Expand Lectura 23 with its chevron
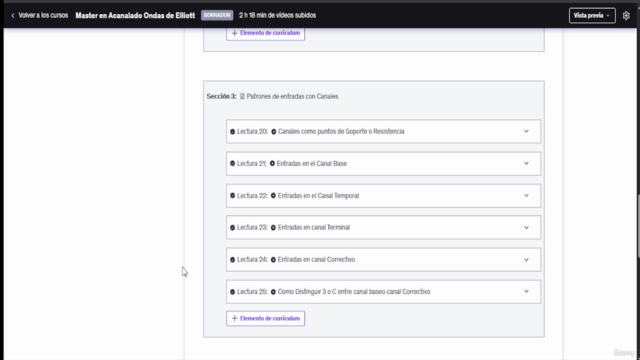The height and width of the screenshot is (360, 640). [526, 227]
